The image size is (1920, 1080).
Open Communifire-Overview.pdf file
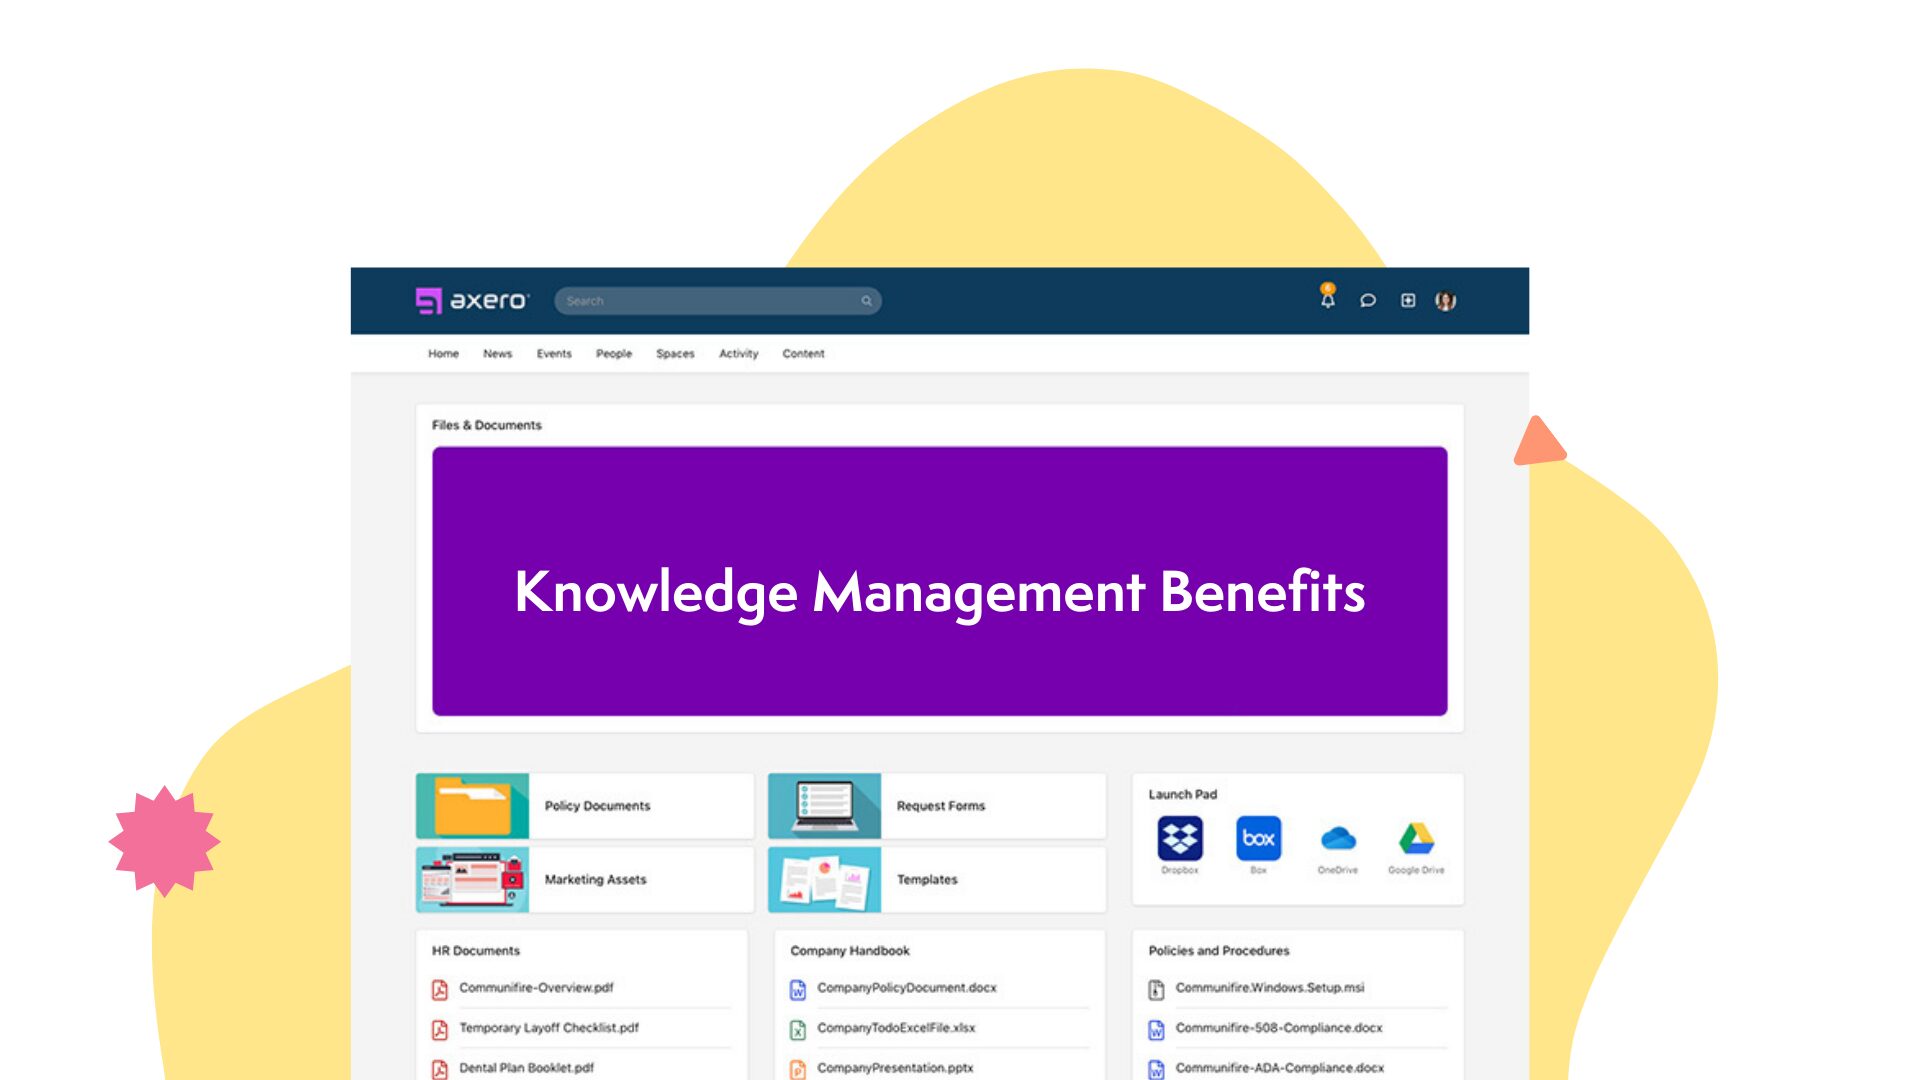pos(536,987)
